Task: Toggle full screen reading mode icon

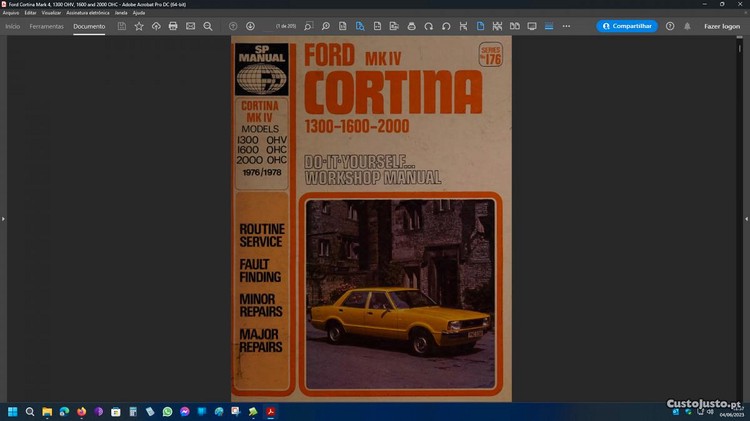Action: (532, 26)
